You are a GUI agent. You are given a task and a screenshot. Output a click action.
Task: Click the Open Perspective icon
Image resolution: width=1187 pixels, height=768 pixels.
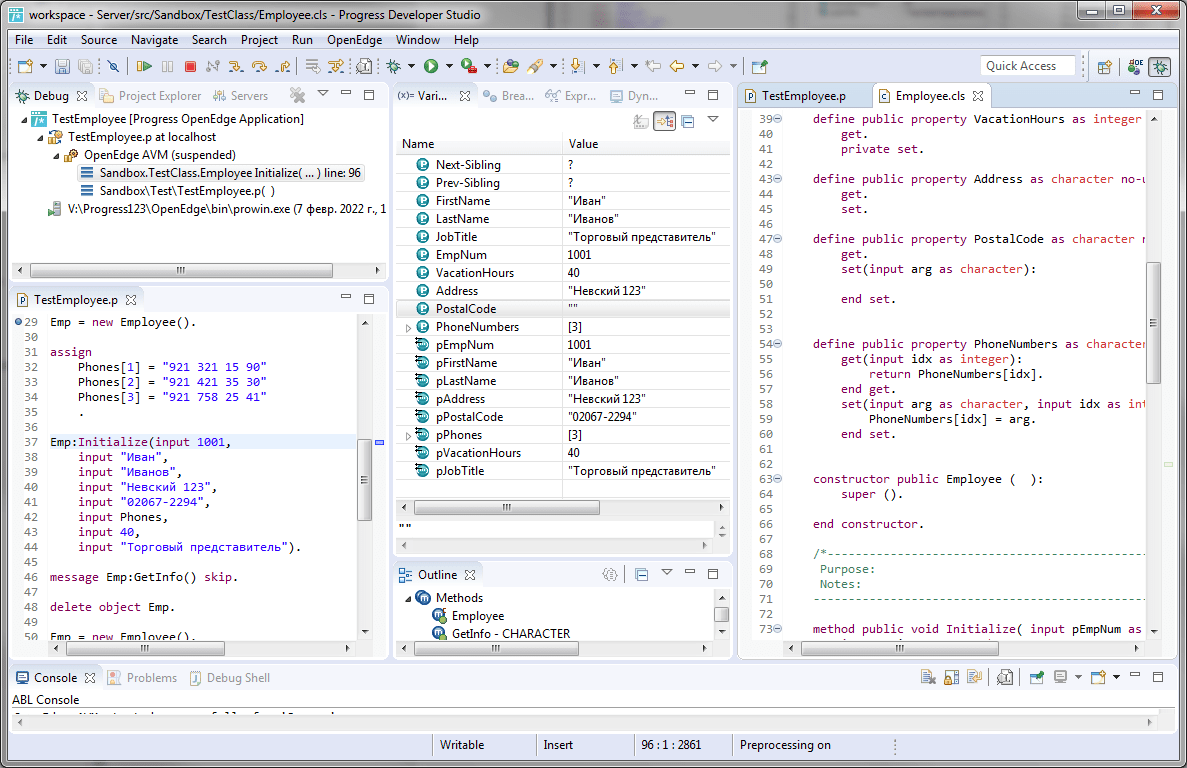[x=1104, y=67]
